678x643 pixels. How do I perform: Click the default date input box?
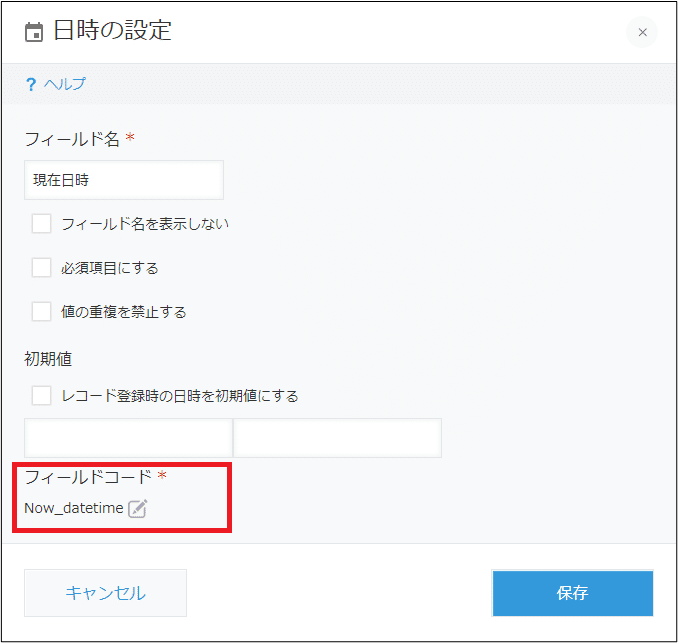coord(128,438)
